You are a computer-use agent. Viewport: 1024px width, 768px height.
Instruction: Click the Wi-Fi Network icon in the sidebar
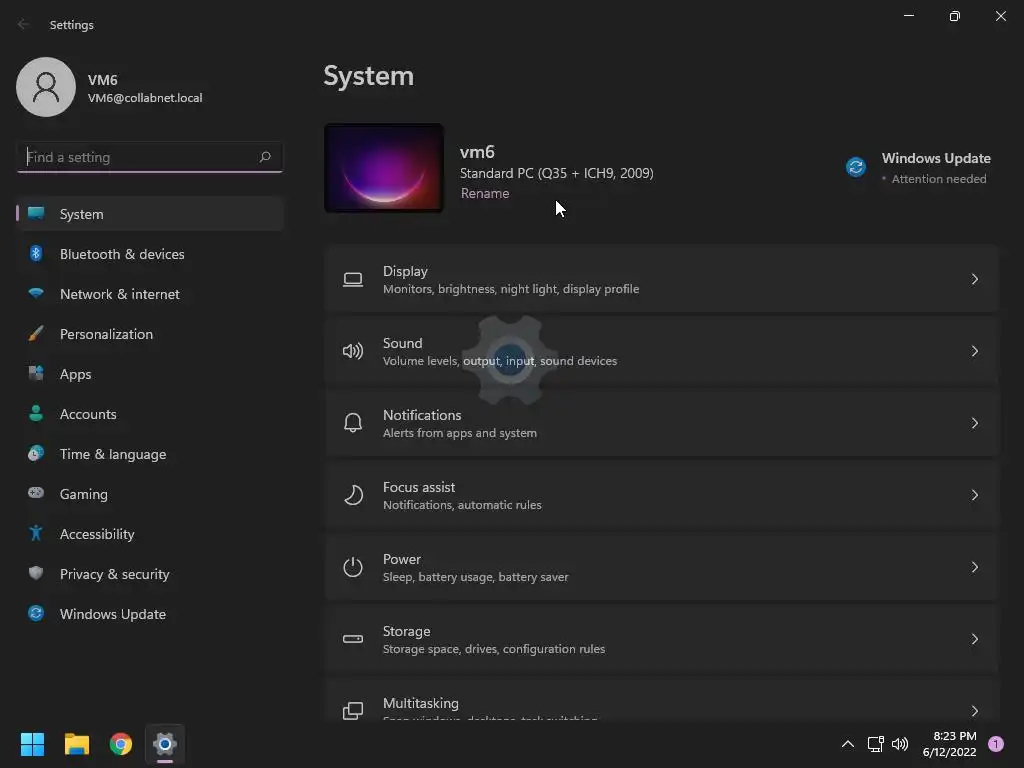click(x=36, y=293)
